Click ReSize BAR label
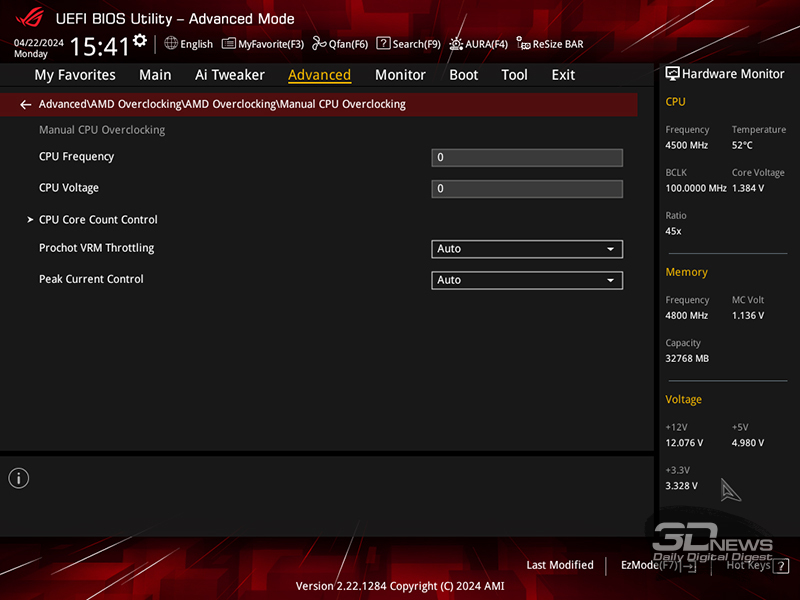800x600 pixels. tap(558, 44)
